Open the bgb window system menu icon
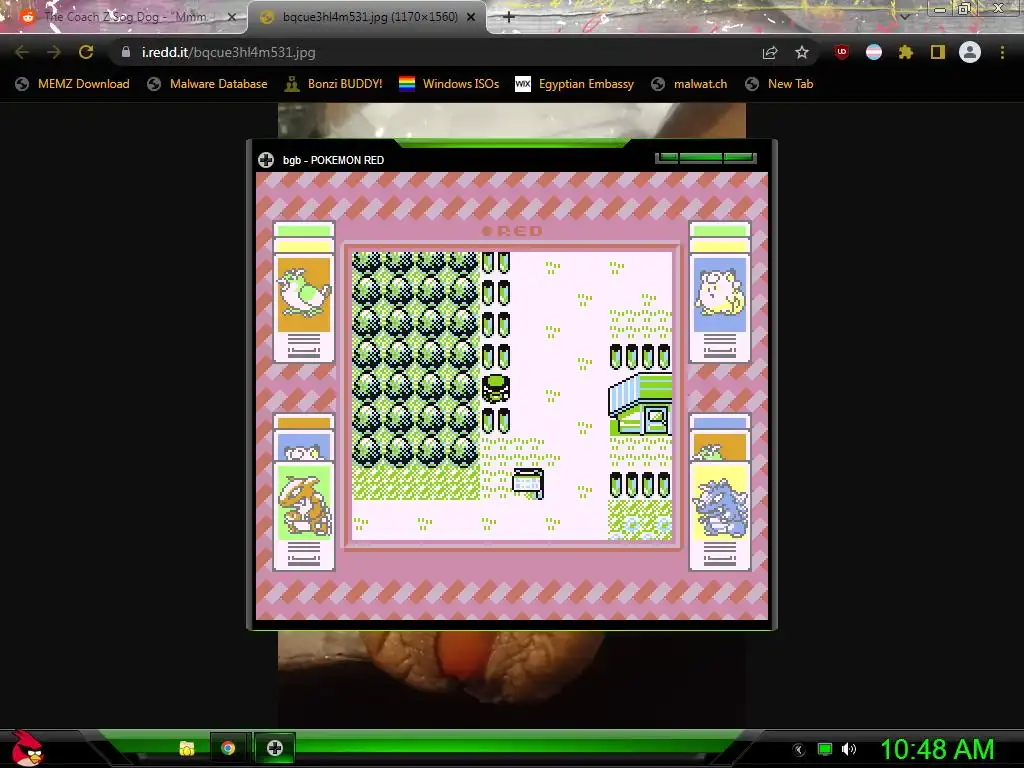Image resolution: width=1024 pixels, height=768 pixels. pos(266,160)
